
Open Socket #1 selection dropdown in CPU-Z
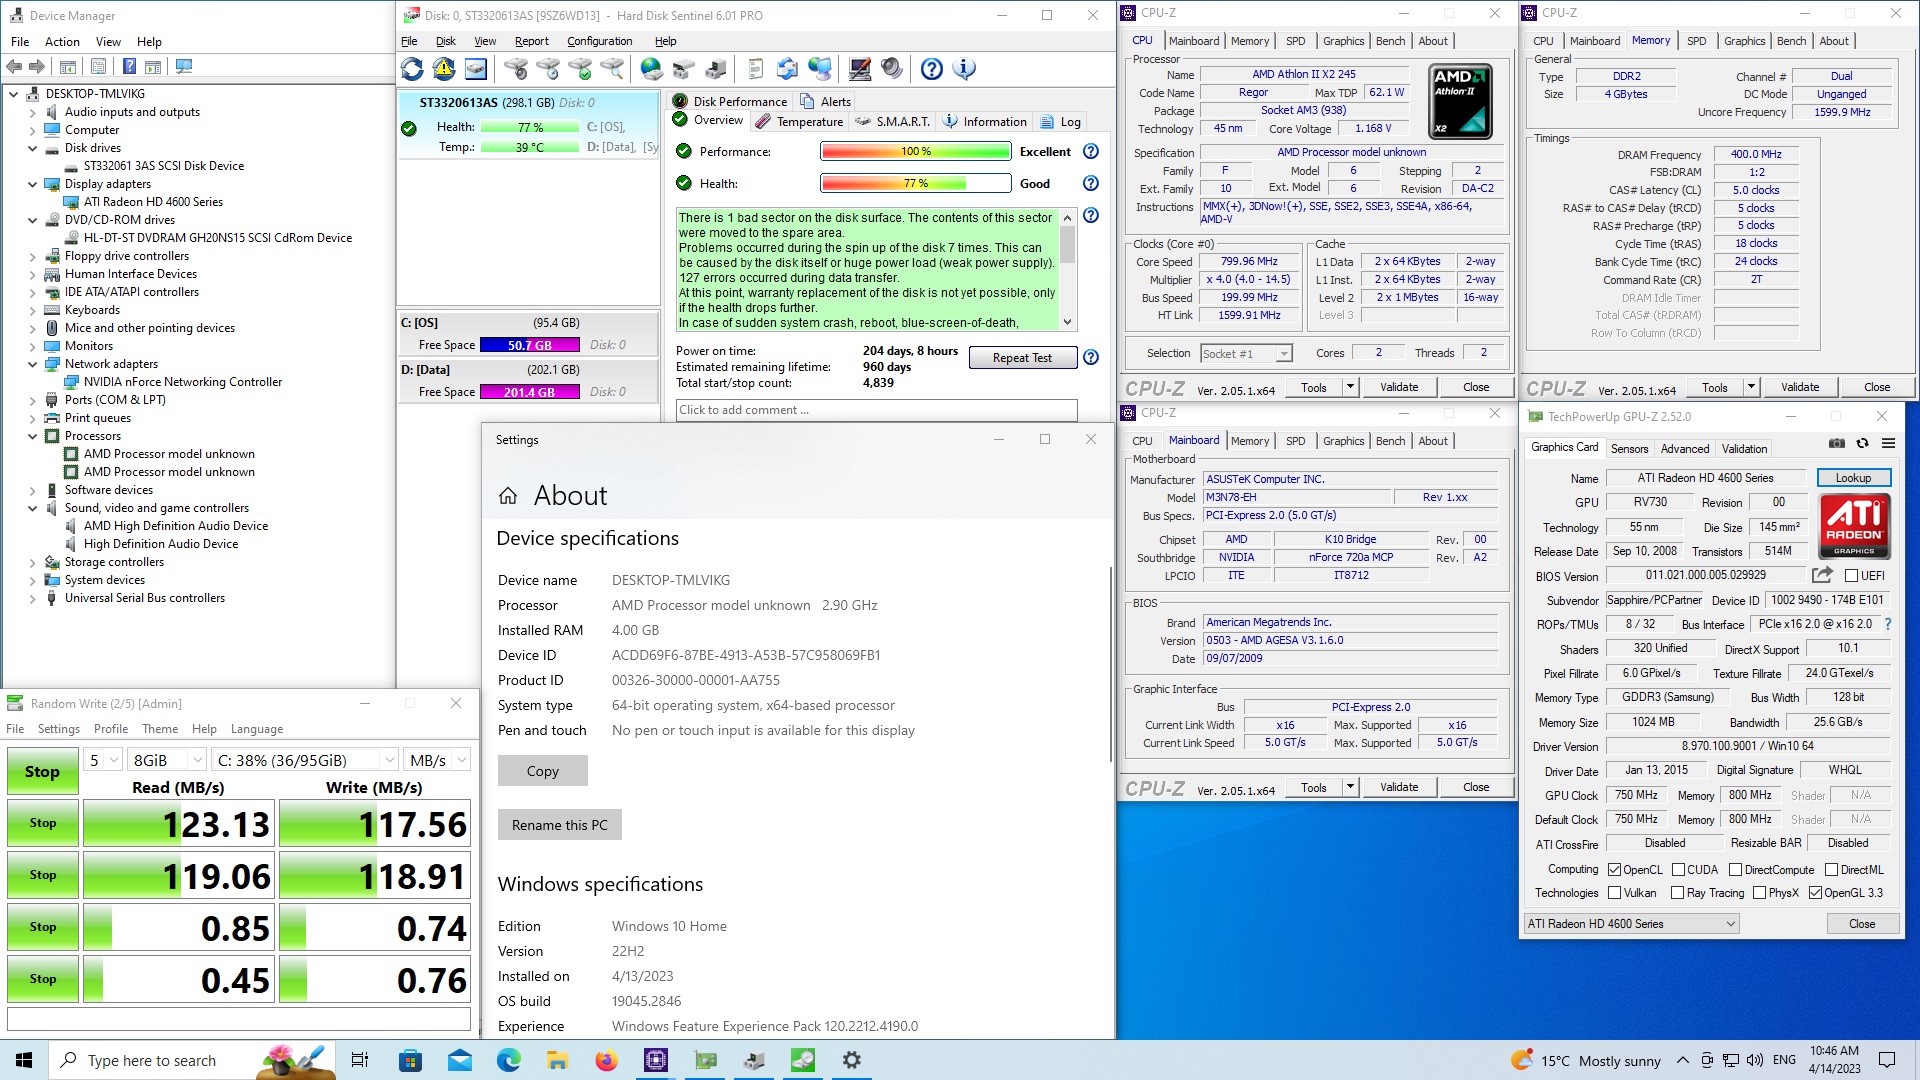click(1245, 354)
